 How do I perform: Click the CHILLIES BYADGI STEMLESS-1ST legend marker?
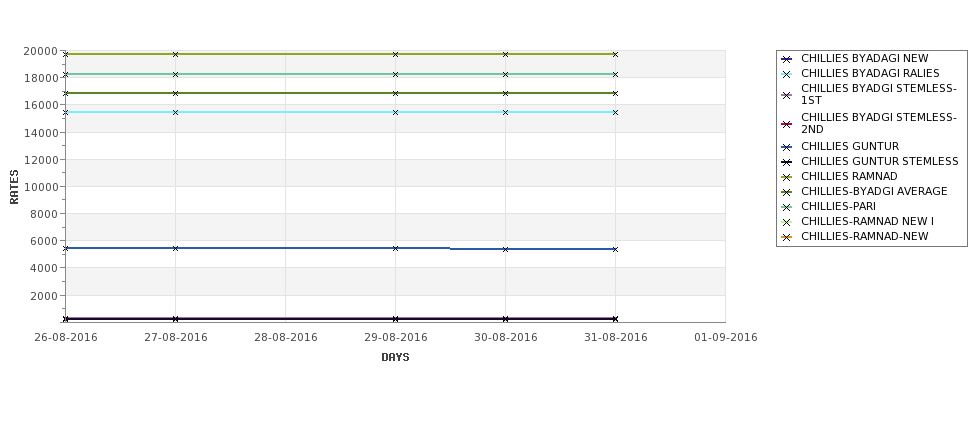(x=787, y=95)
